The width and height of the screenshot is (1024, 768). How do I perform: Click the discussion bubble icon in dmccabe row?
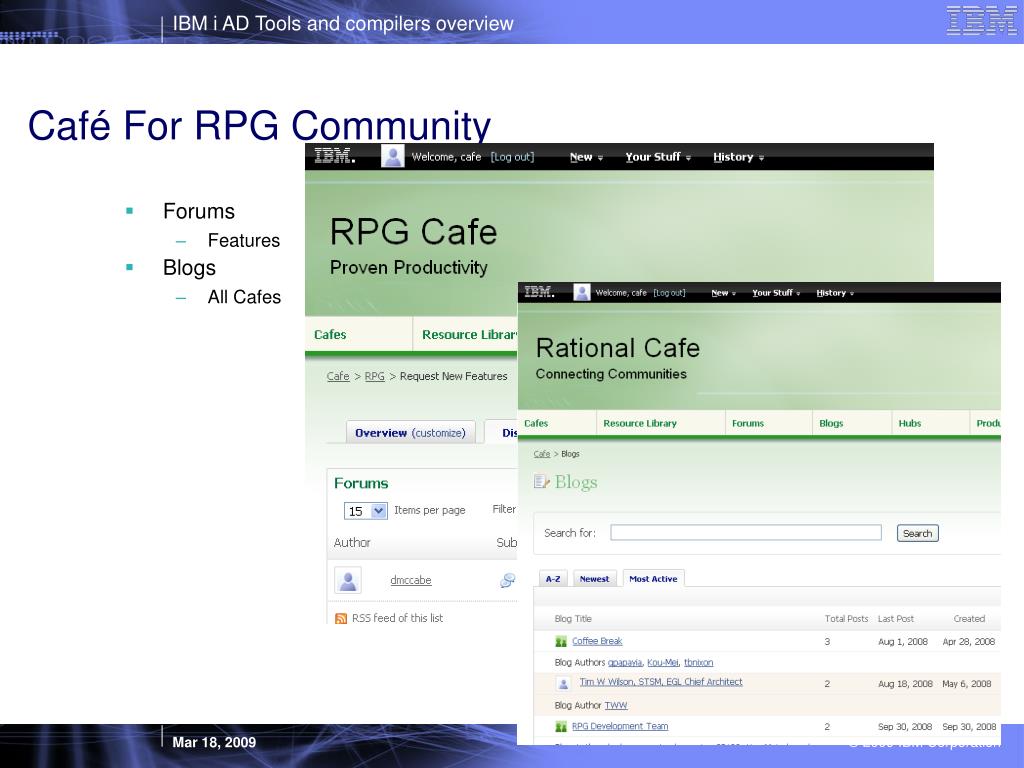pos(507,580)
